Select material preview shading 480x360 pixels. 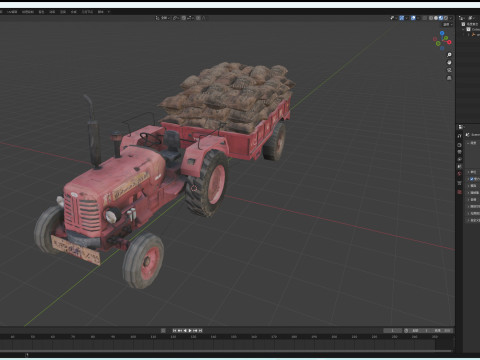tap(441, 18)
